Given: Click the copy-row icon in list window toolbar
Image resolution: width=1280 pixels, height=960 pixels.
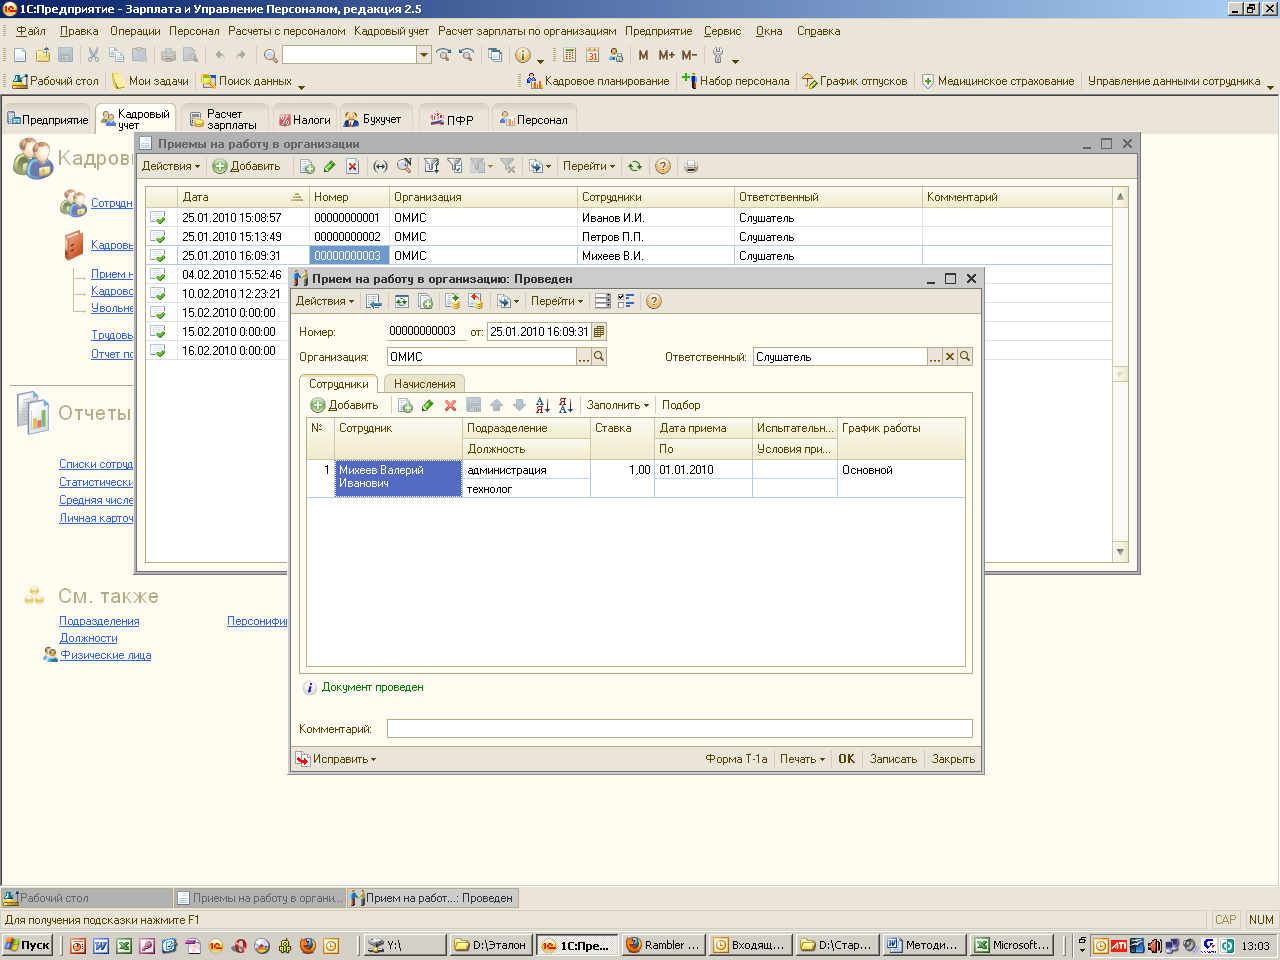Looking at the screenshot, I should pyautogui.click(x=307, y=166).
